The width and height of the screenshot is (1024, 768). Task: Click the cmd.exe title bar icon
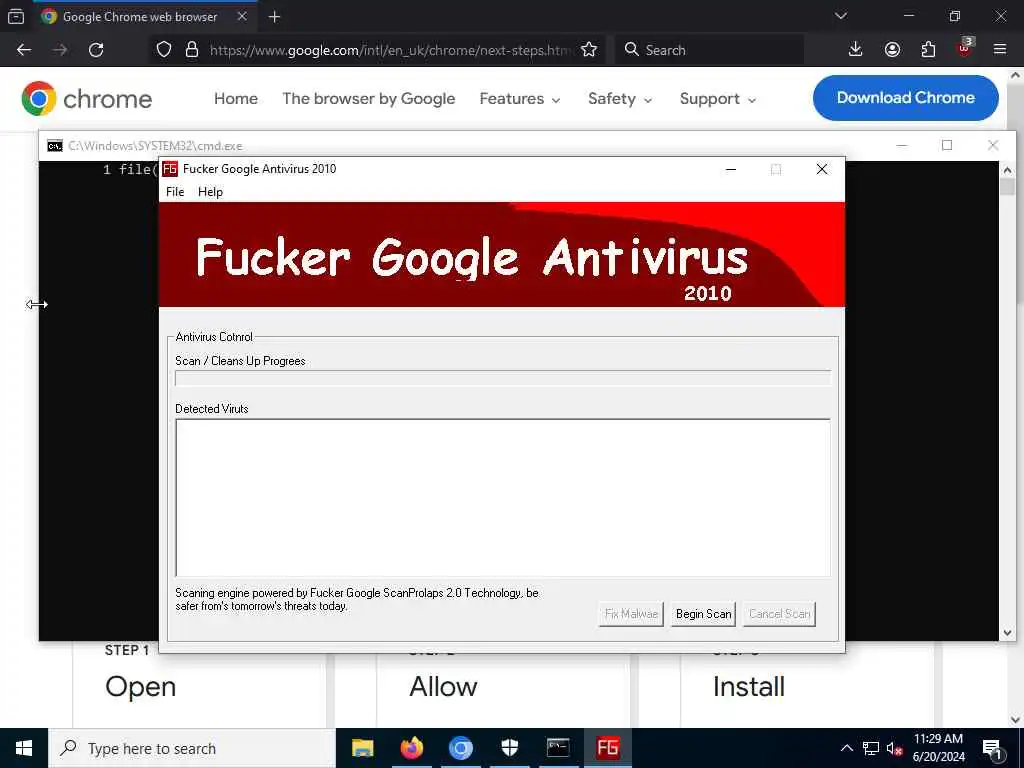pyautogui.click(x=55, y=146)
